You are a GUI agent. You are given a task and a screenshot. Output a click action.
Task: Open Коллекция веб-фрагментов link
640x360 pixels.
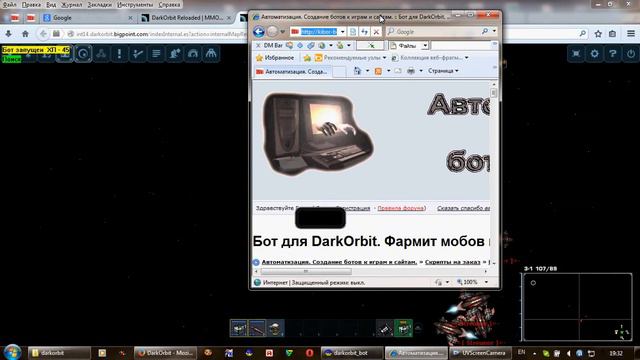[x=429, y=58]
